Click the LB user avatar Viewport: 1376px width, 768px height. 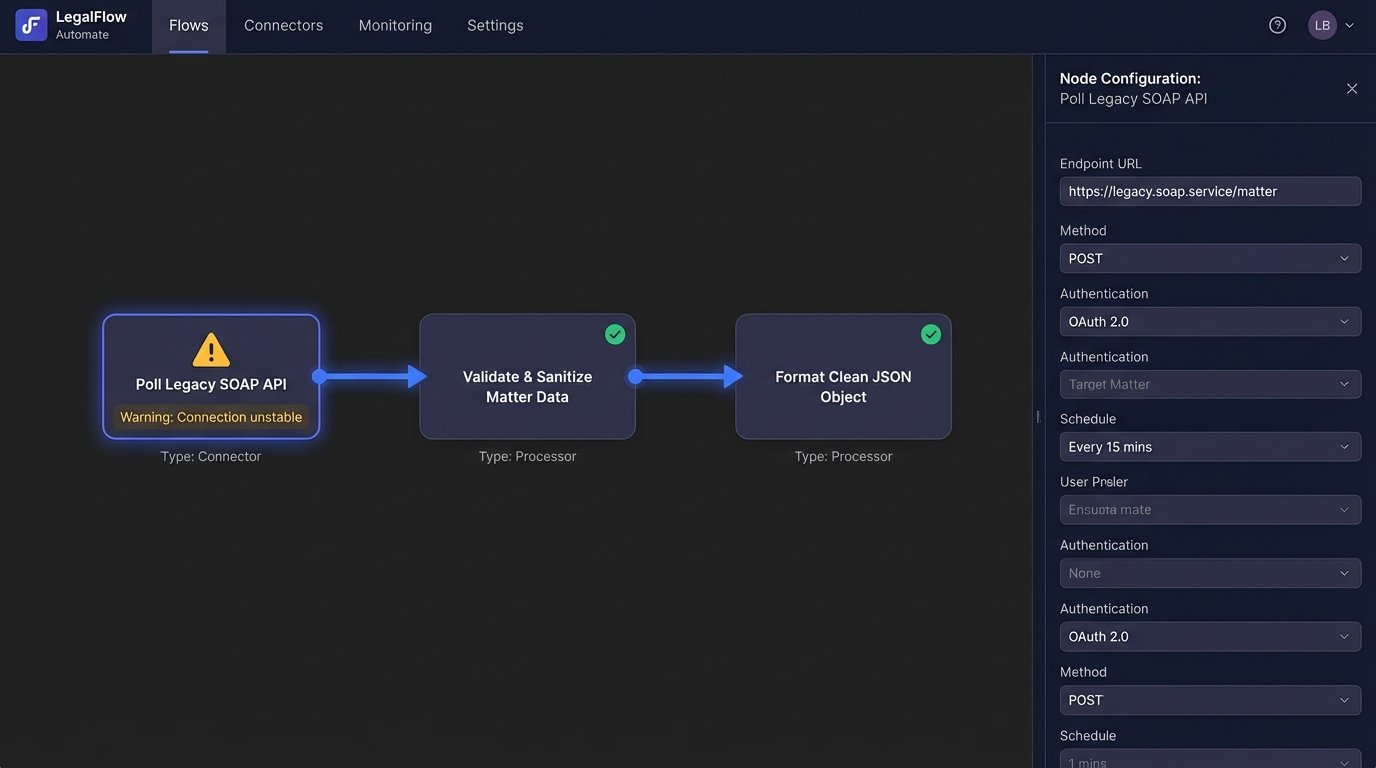[1322, 25]
